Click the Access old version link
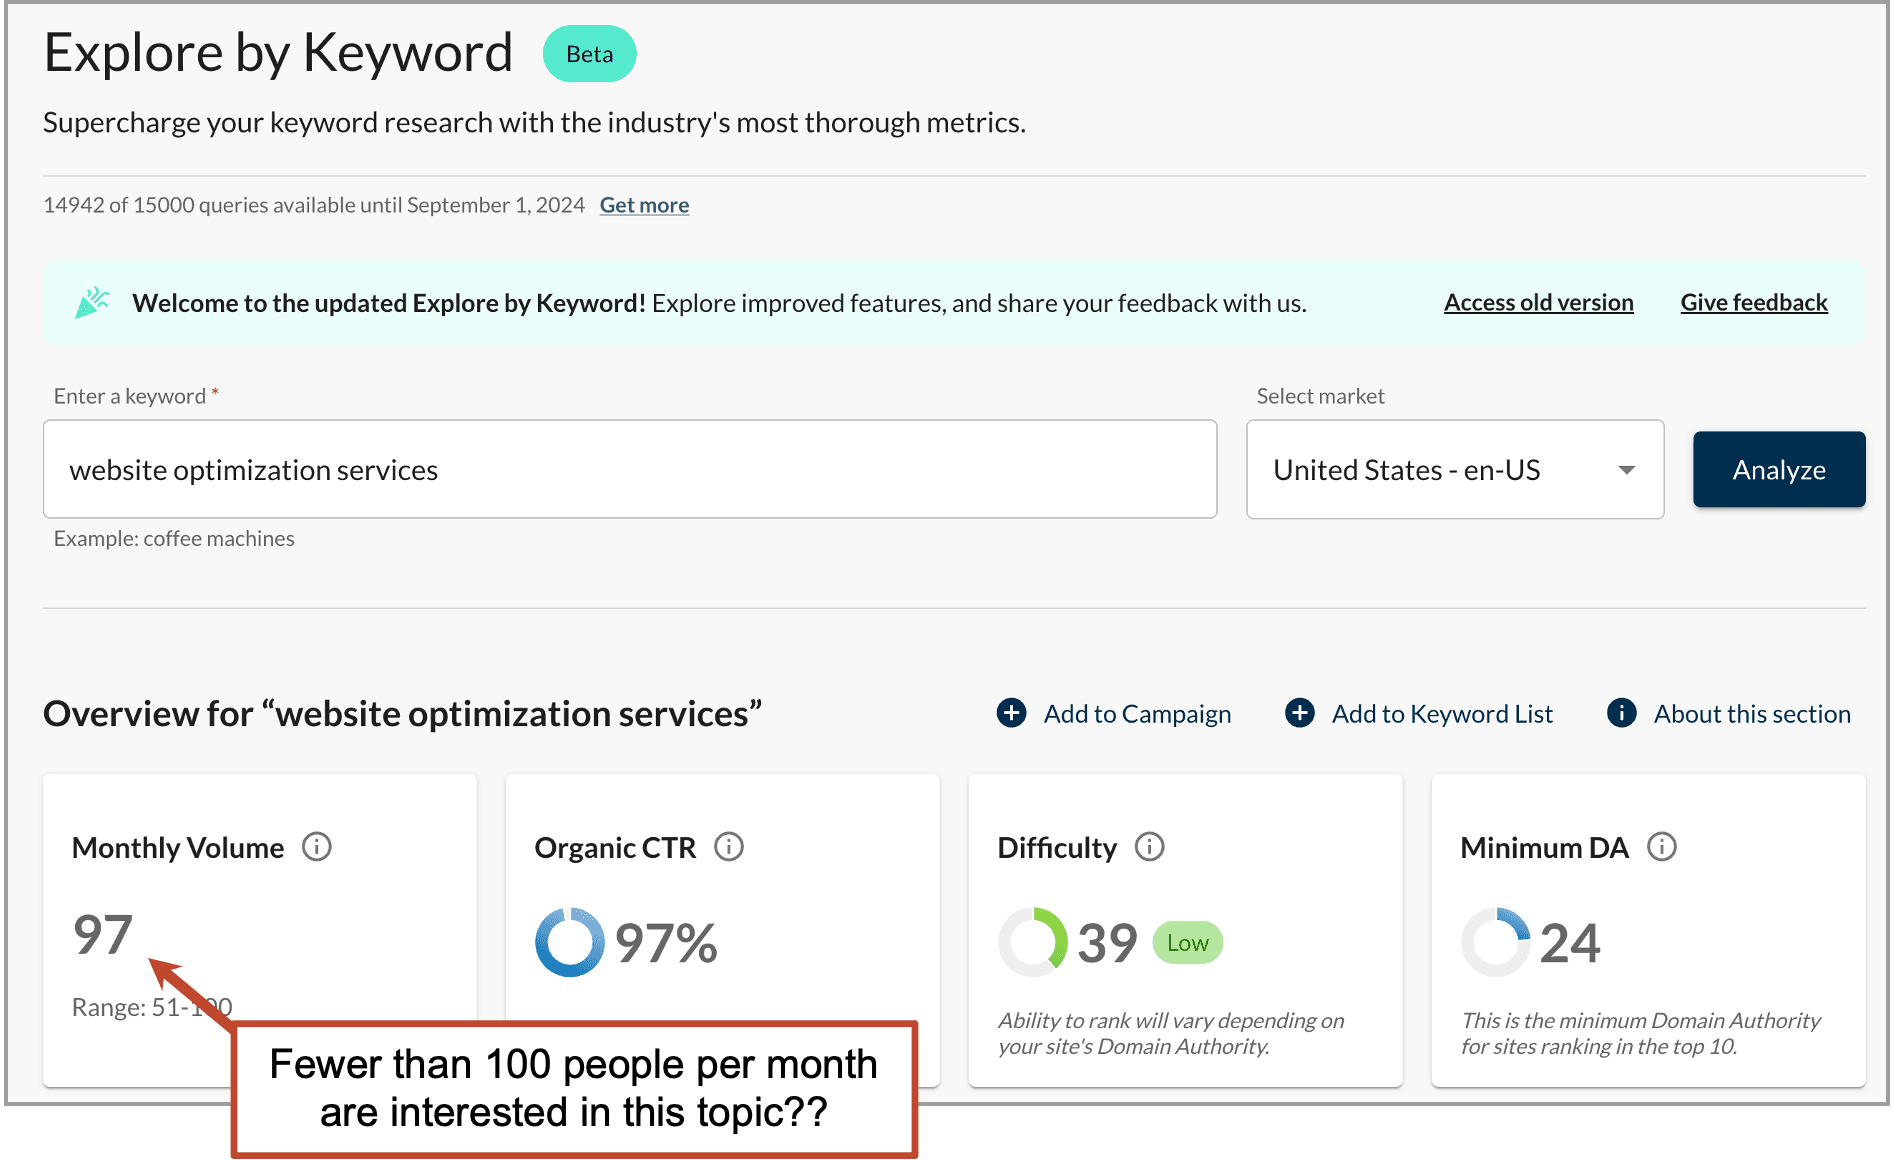The height and width of the screenshot is (1160, 1894). coord(1538,303)
